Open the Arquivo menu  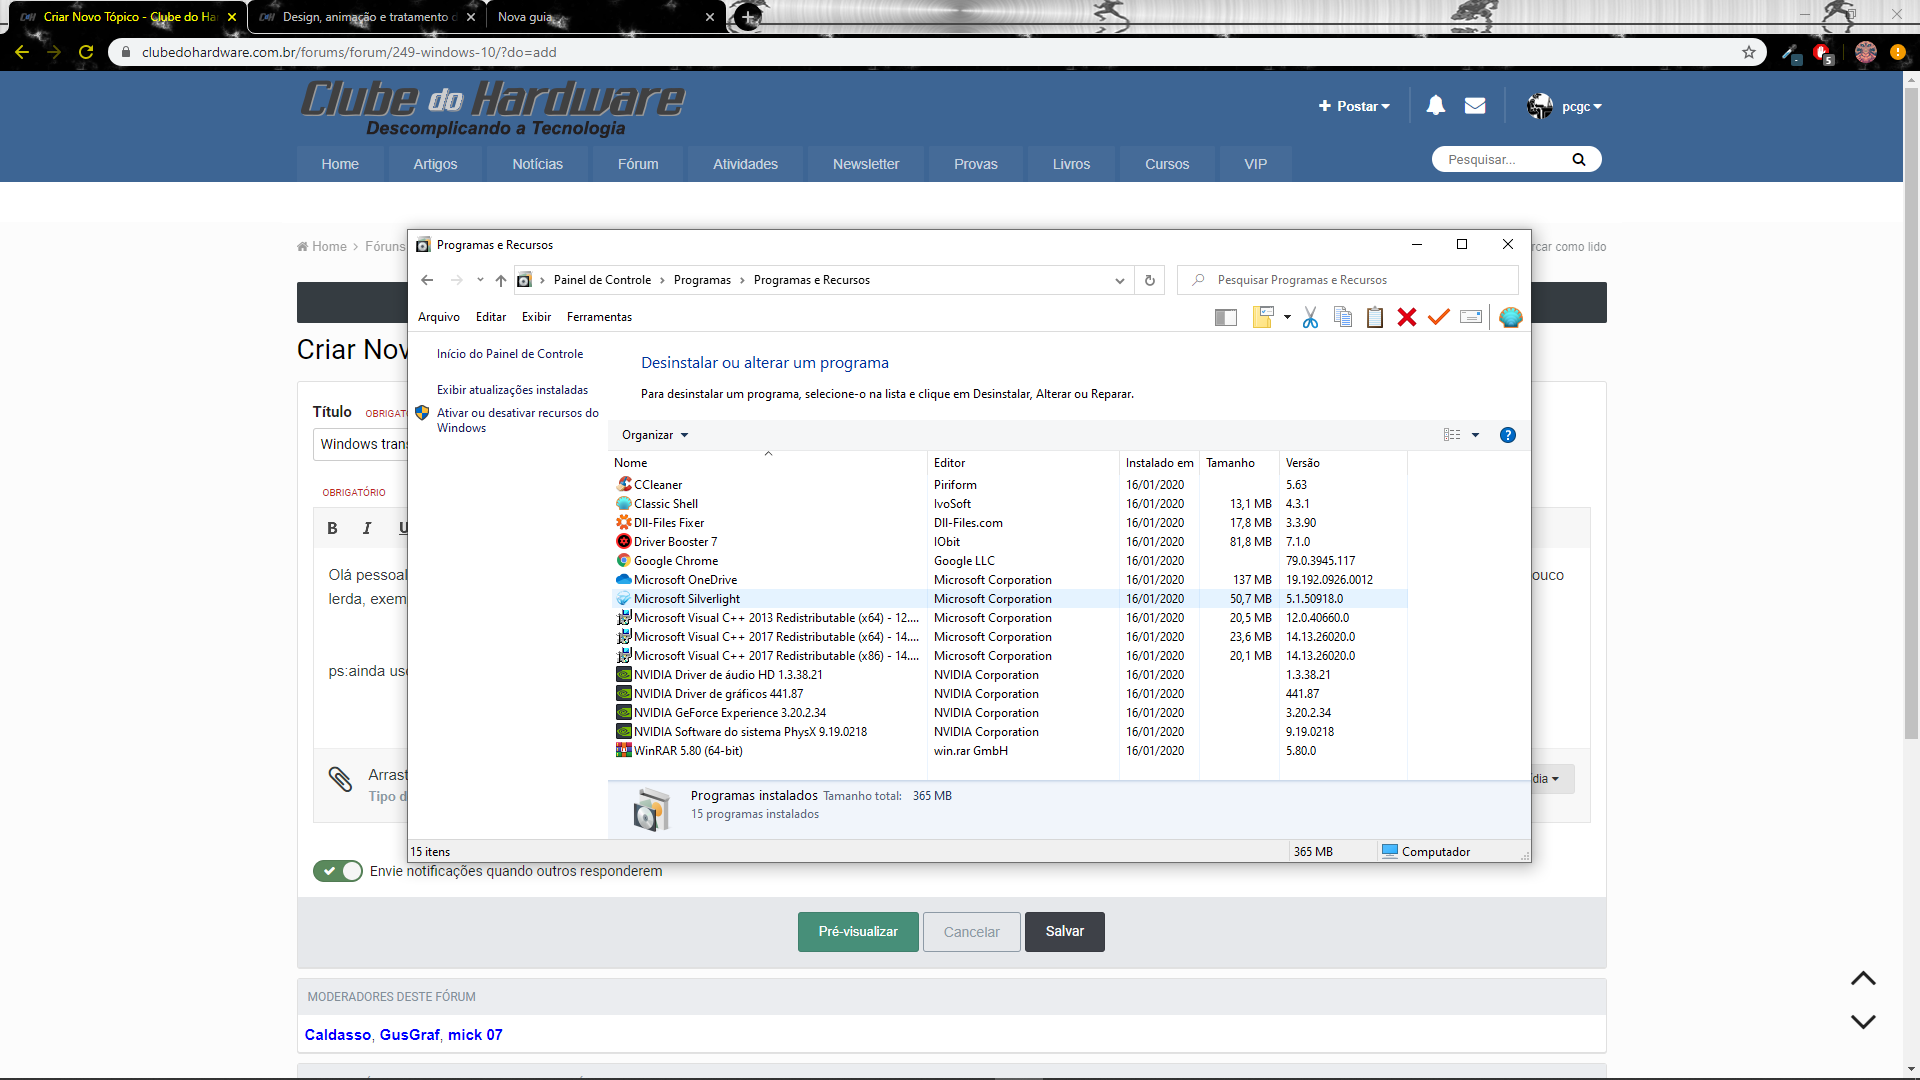coord(438,317)
